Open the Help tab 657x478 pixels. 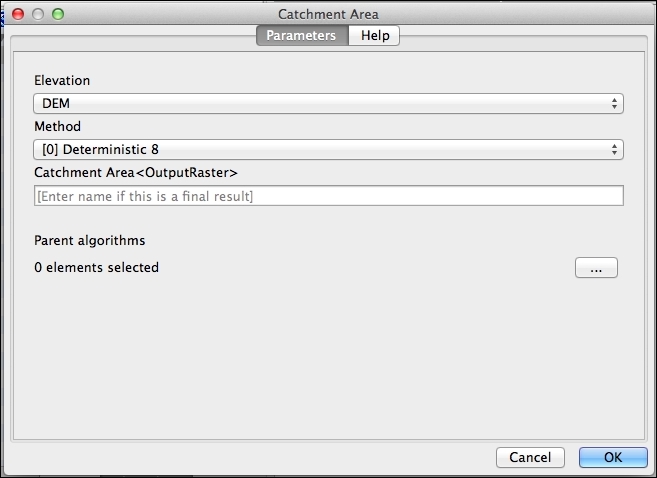pyautogui.click(x=375, y=35)
